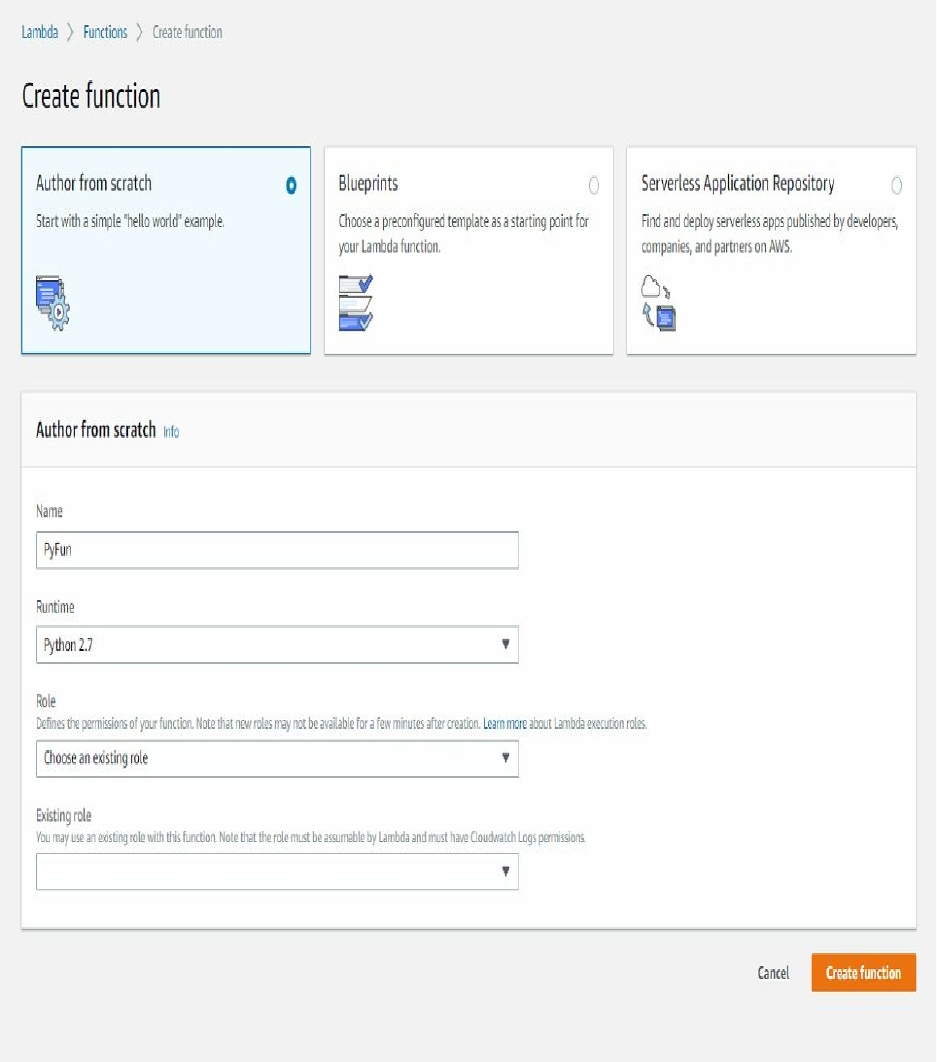
Task: Select the Blueprints radio button
Action: (x=594, y=185)
